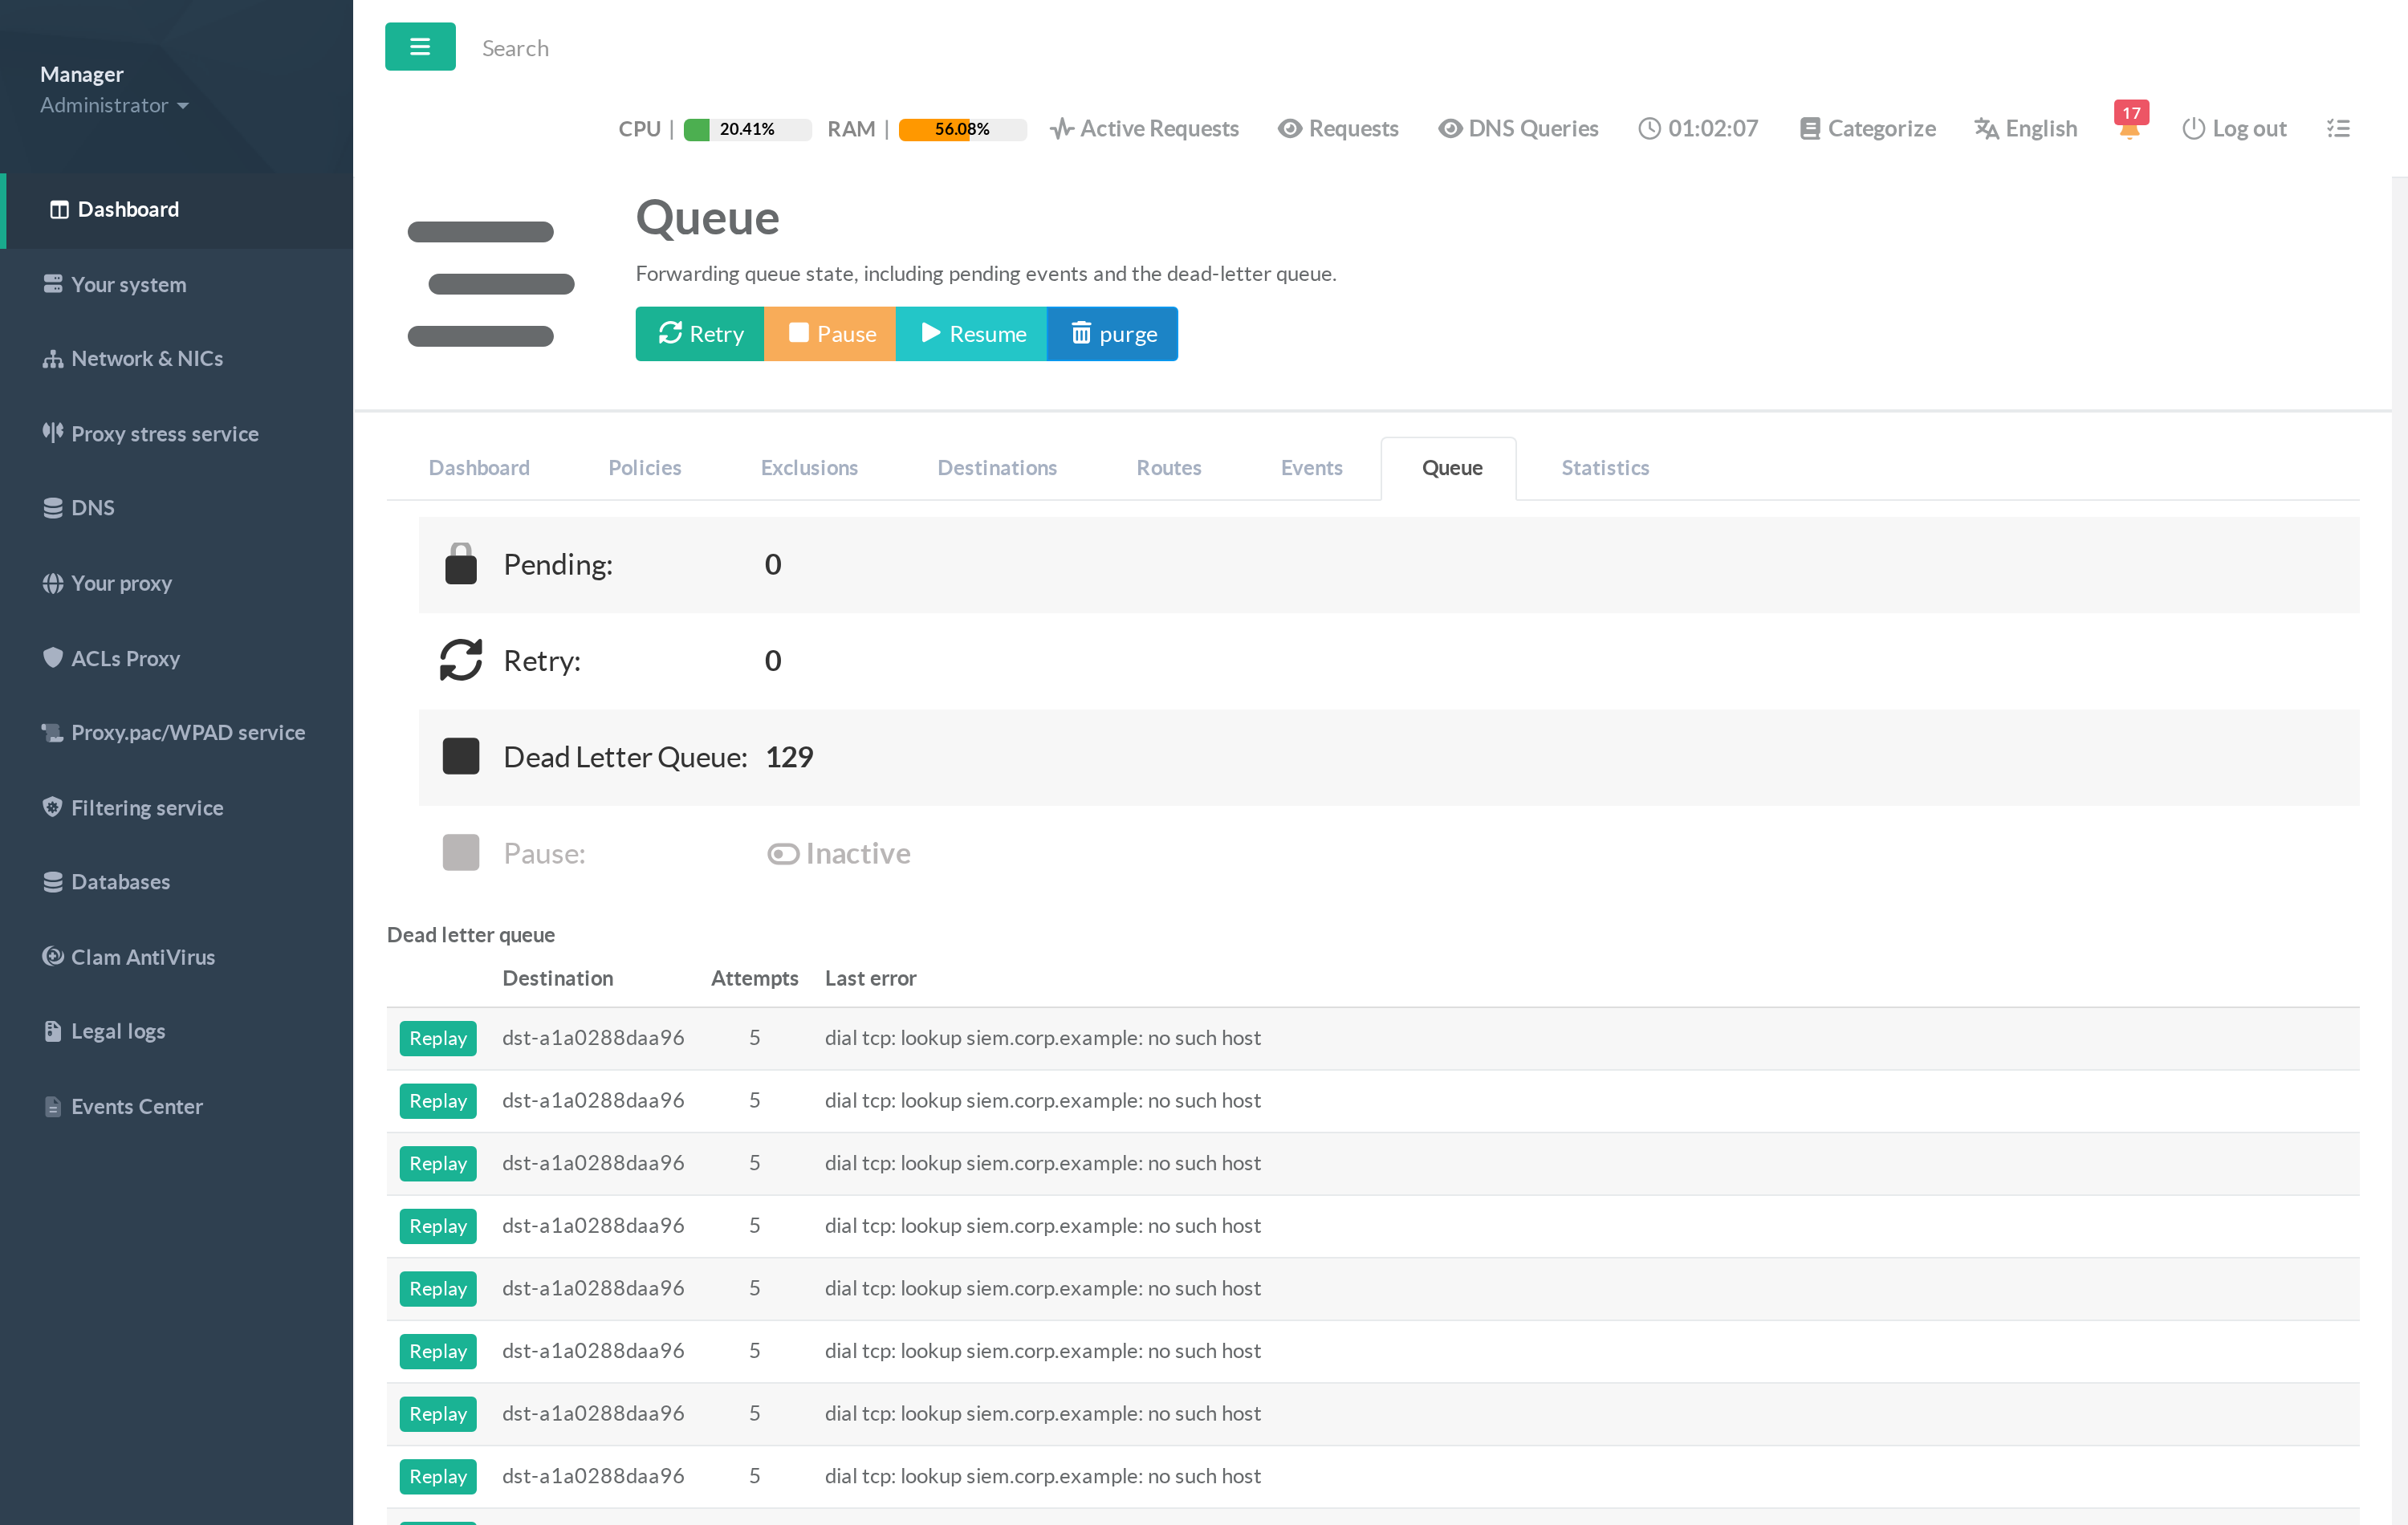The image size is (2408, 1525).
Task: Open the Destinations tab
Action: 997,467
